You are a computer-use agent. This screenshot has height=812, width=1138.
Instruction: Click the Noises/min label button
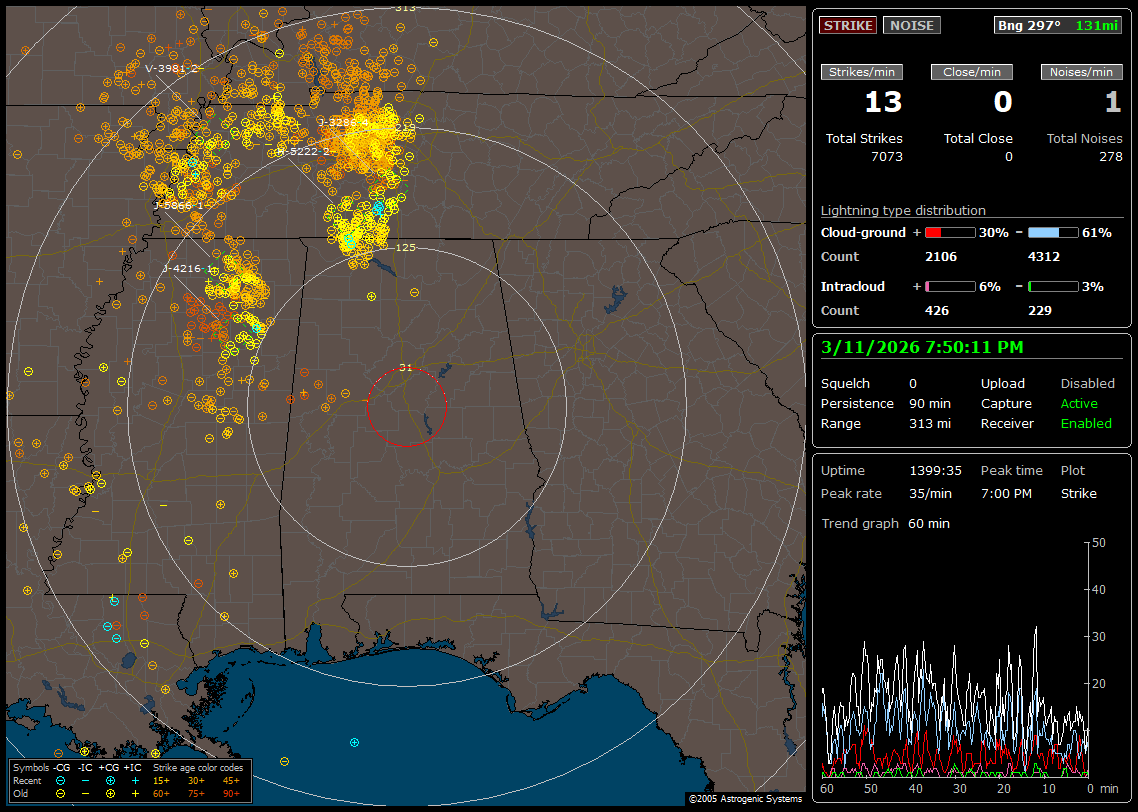pyautogui.click(x=1081, y=72)
